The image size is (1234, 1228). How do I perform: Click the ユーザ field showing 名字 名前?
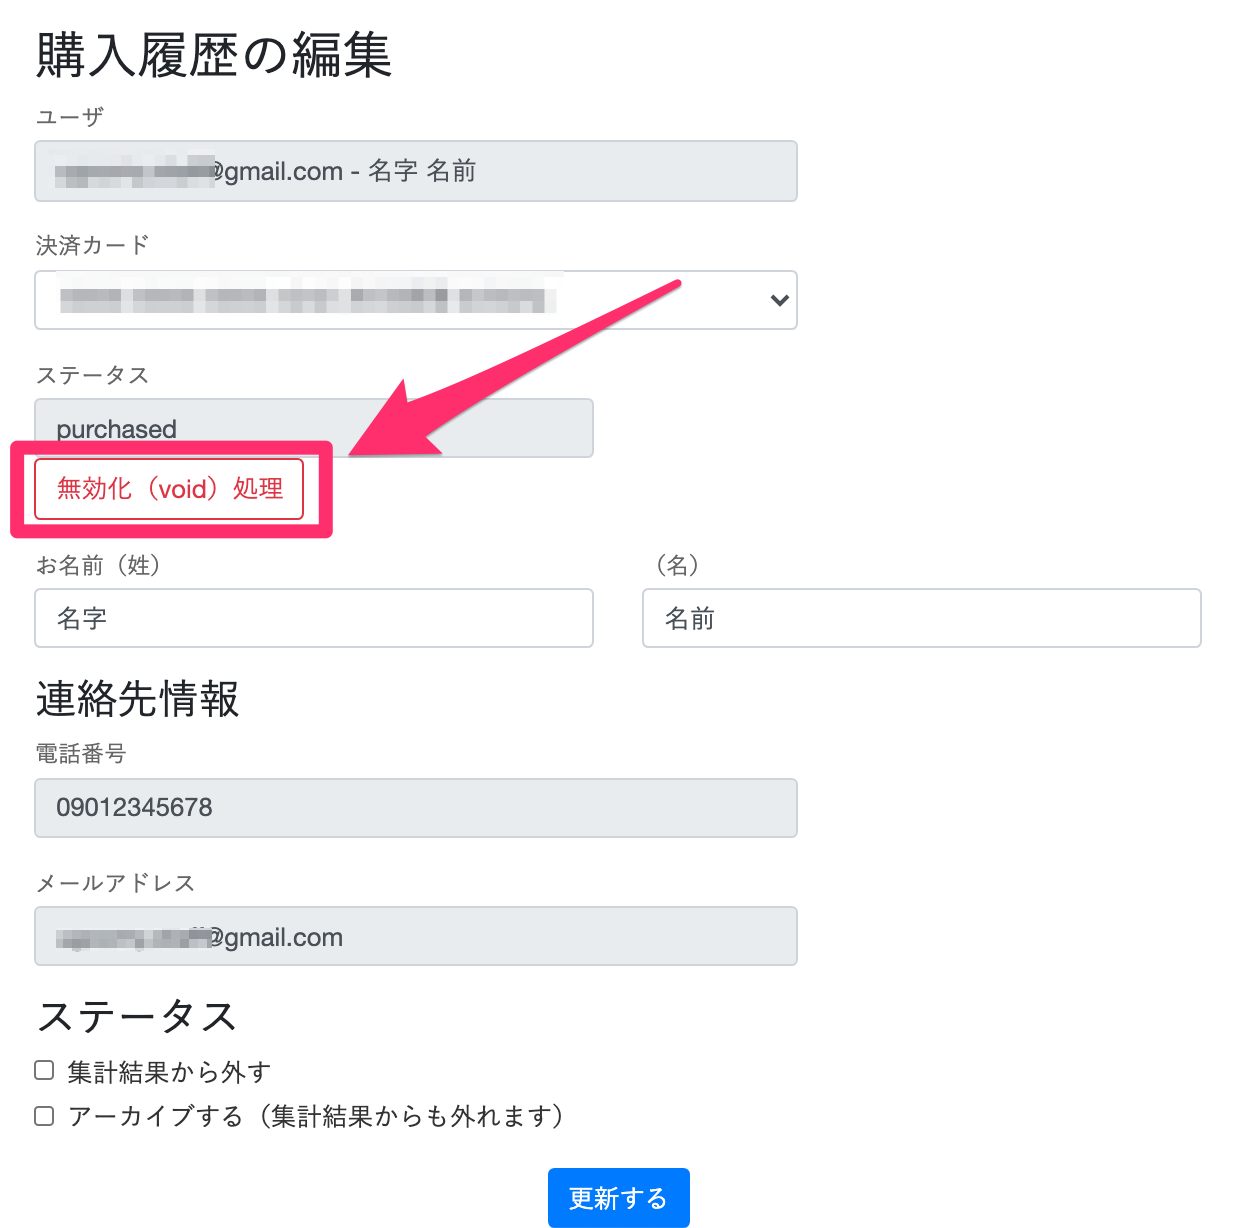415,171
